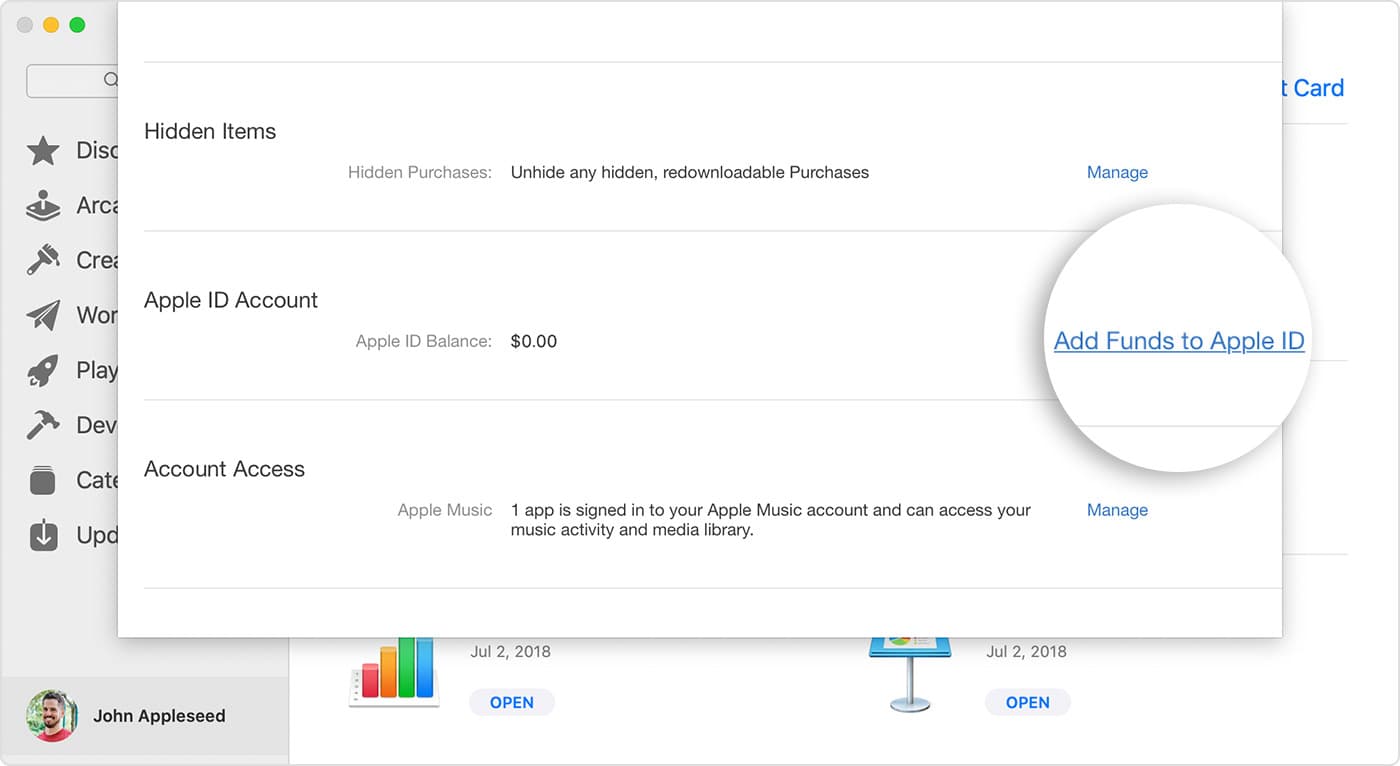The image size is (1400, 766).
Task: Open the Keynote app with OPEN button
Action: point(1027,702)
